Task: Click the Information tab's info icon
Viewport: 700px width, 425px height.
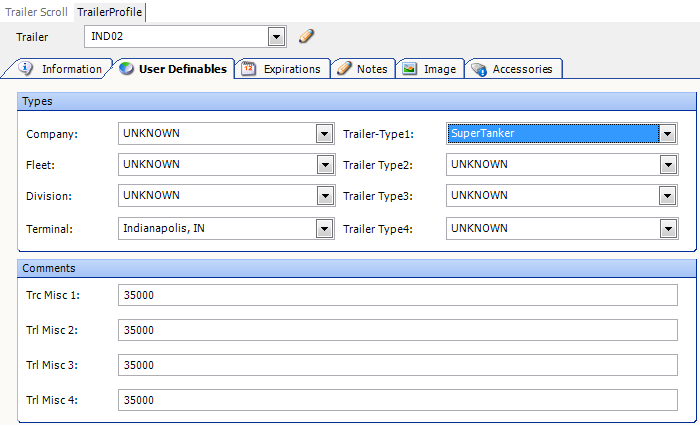Action: pyautogui.click(x=25, y=68)
